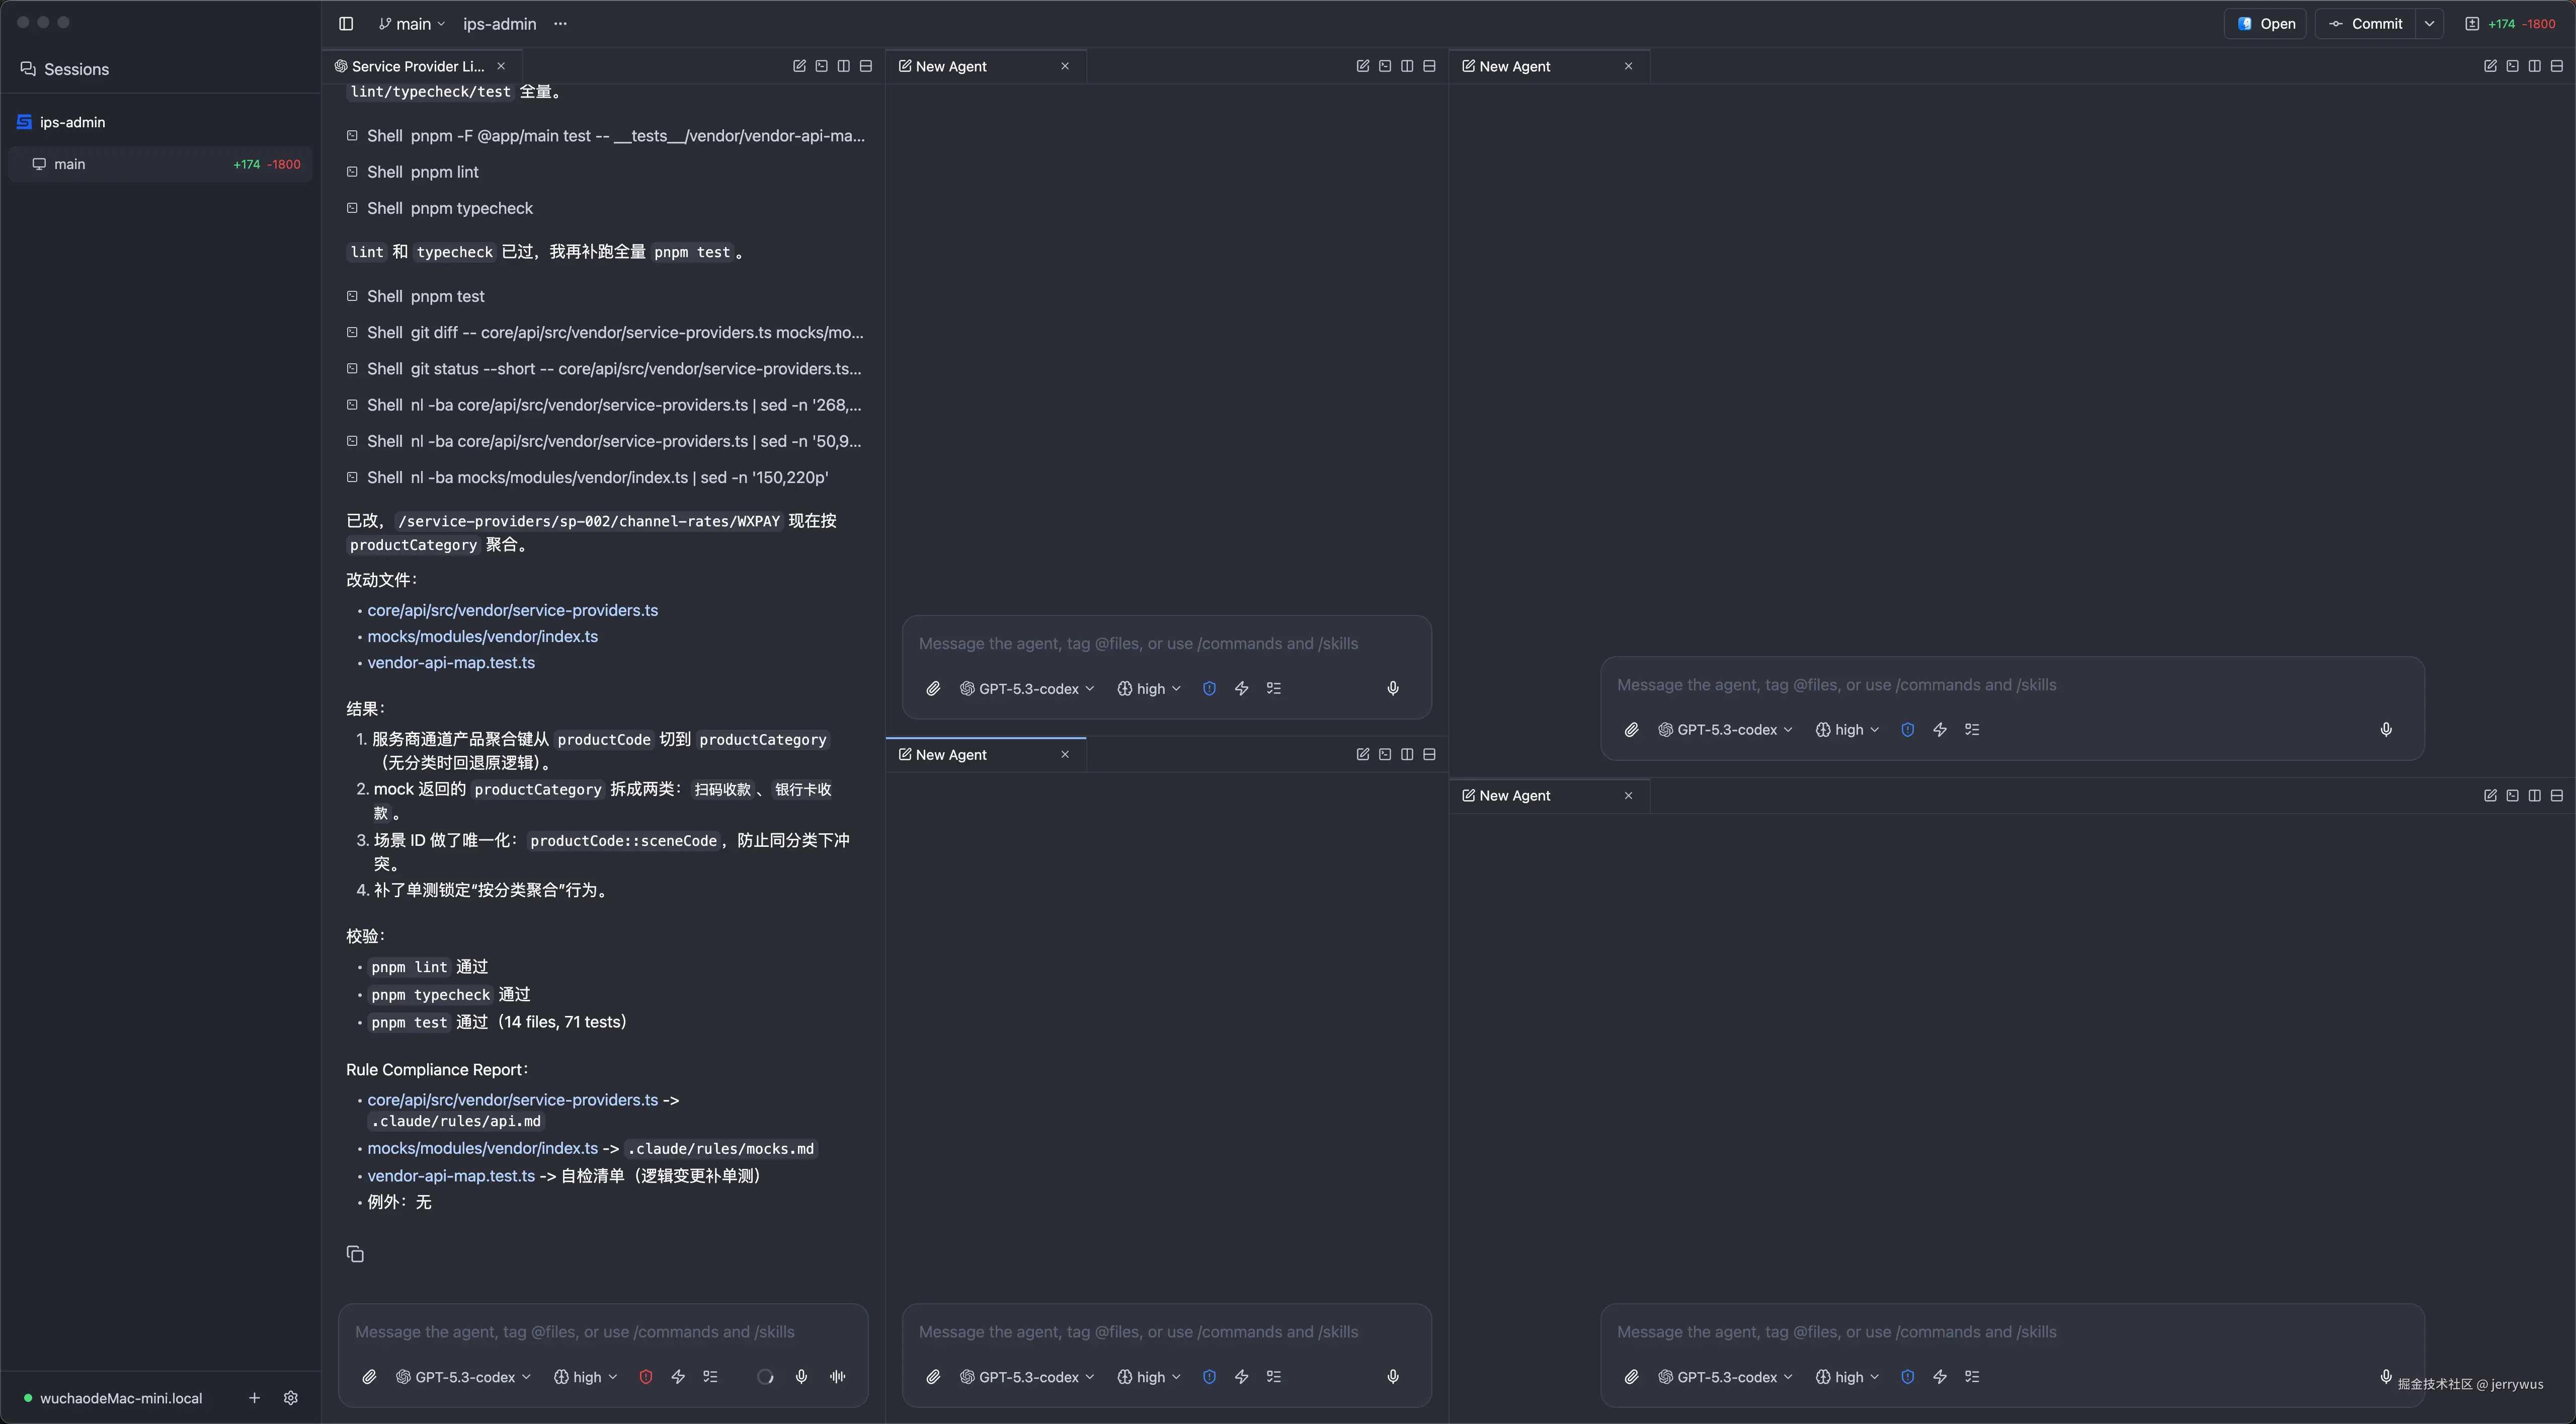The image size is (2576, 1424).
Task: Select main branch item in sessions sidebar
Action: pyautogui.click(x=70, y=164)
